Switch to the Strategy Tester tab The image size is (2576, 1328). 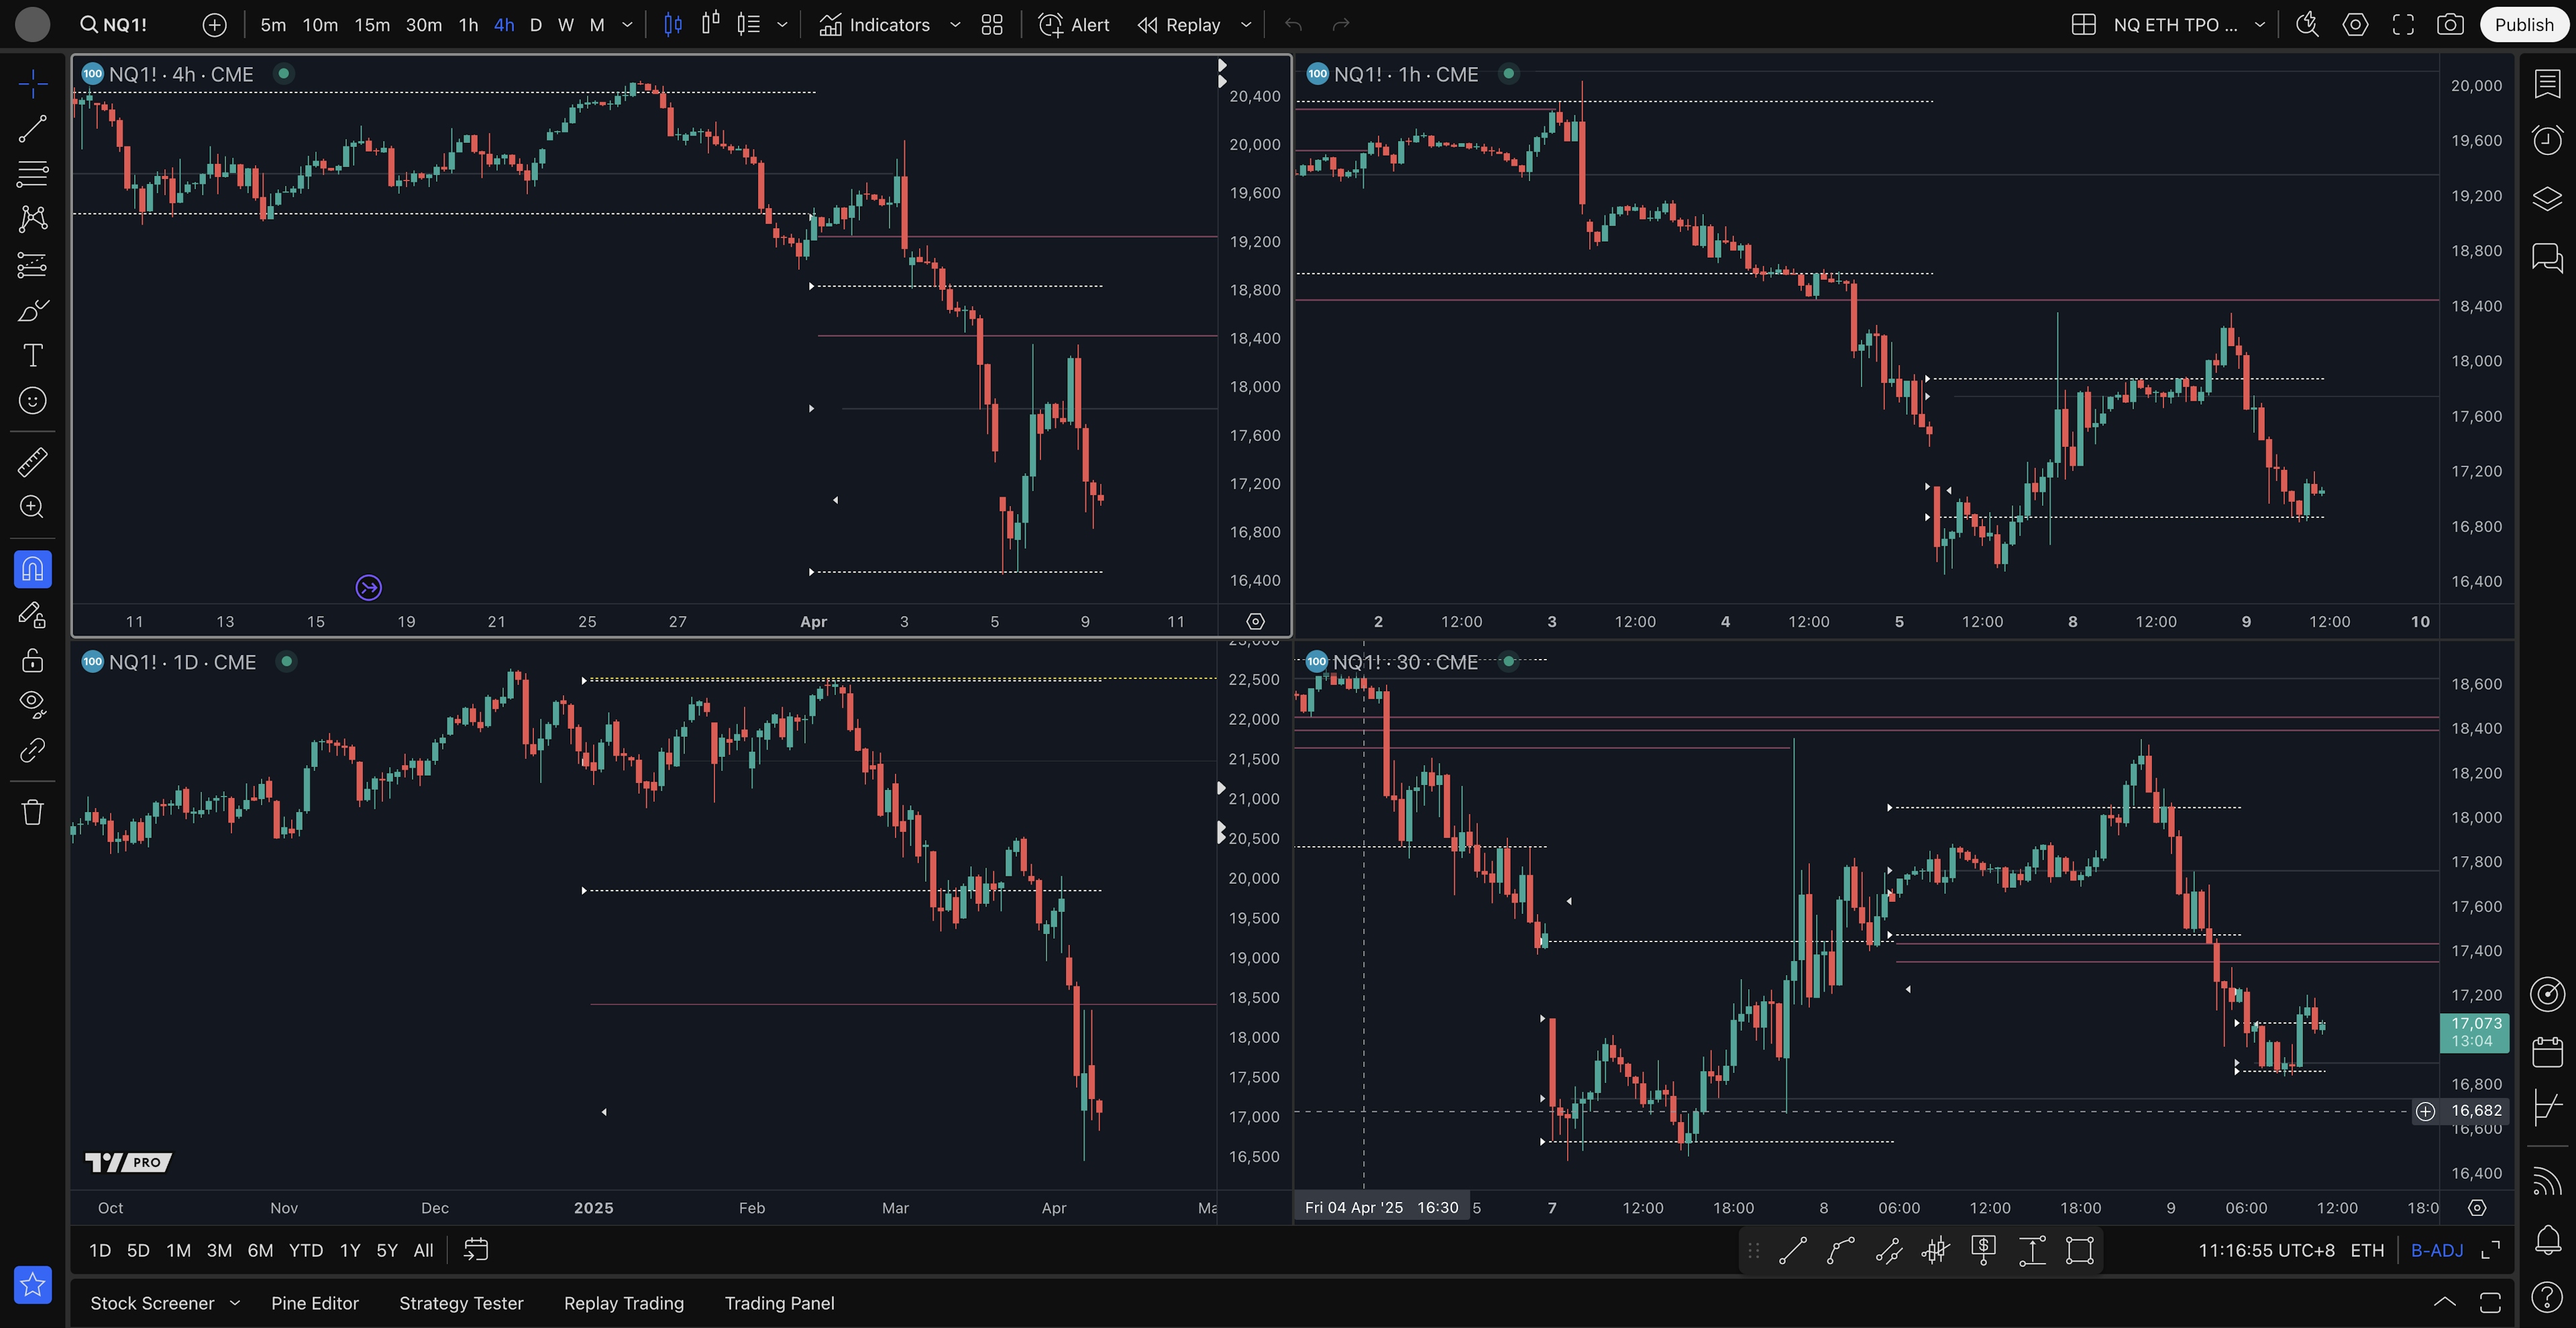click(x=461, y=1303)
